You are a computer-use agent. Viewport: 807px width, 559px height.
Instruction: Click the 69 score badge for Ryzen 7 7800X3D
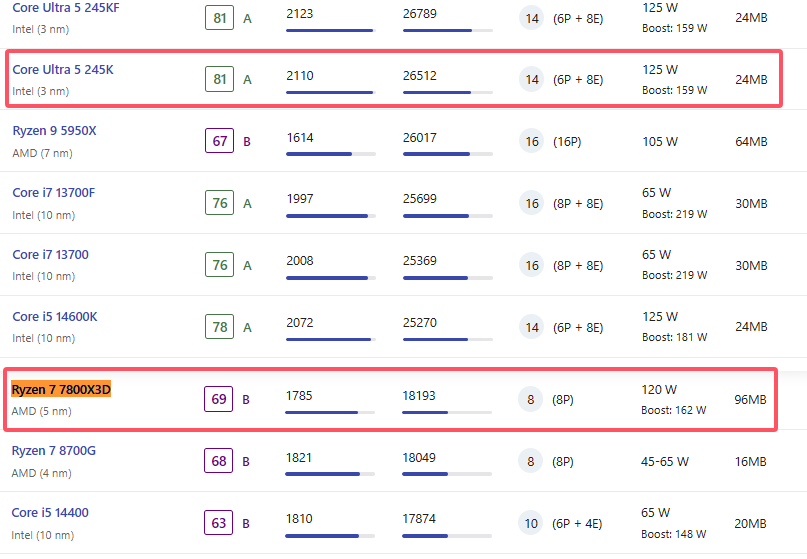point(219,399)
